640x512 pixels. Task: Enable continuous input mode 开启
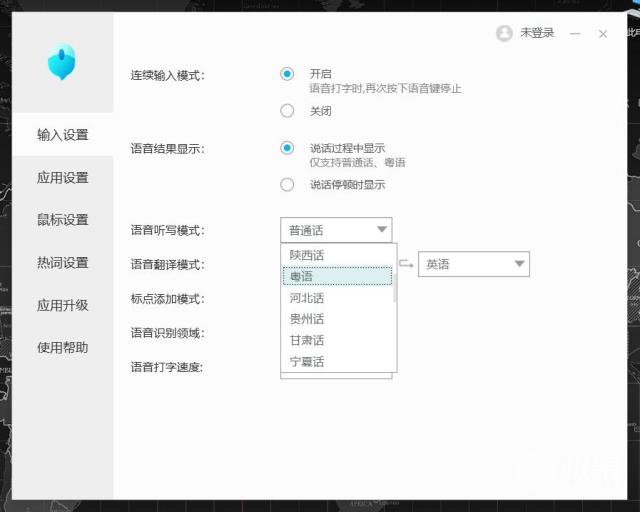point(288,74)
